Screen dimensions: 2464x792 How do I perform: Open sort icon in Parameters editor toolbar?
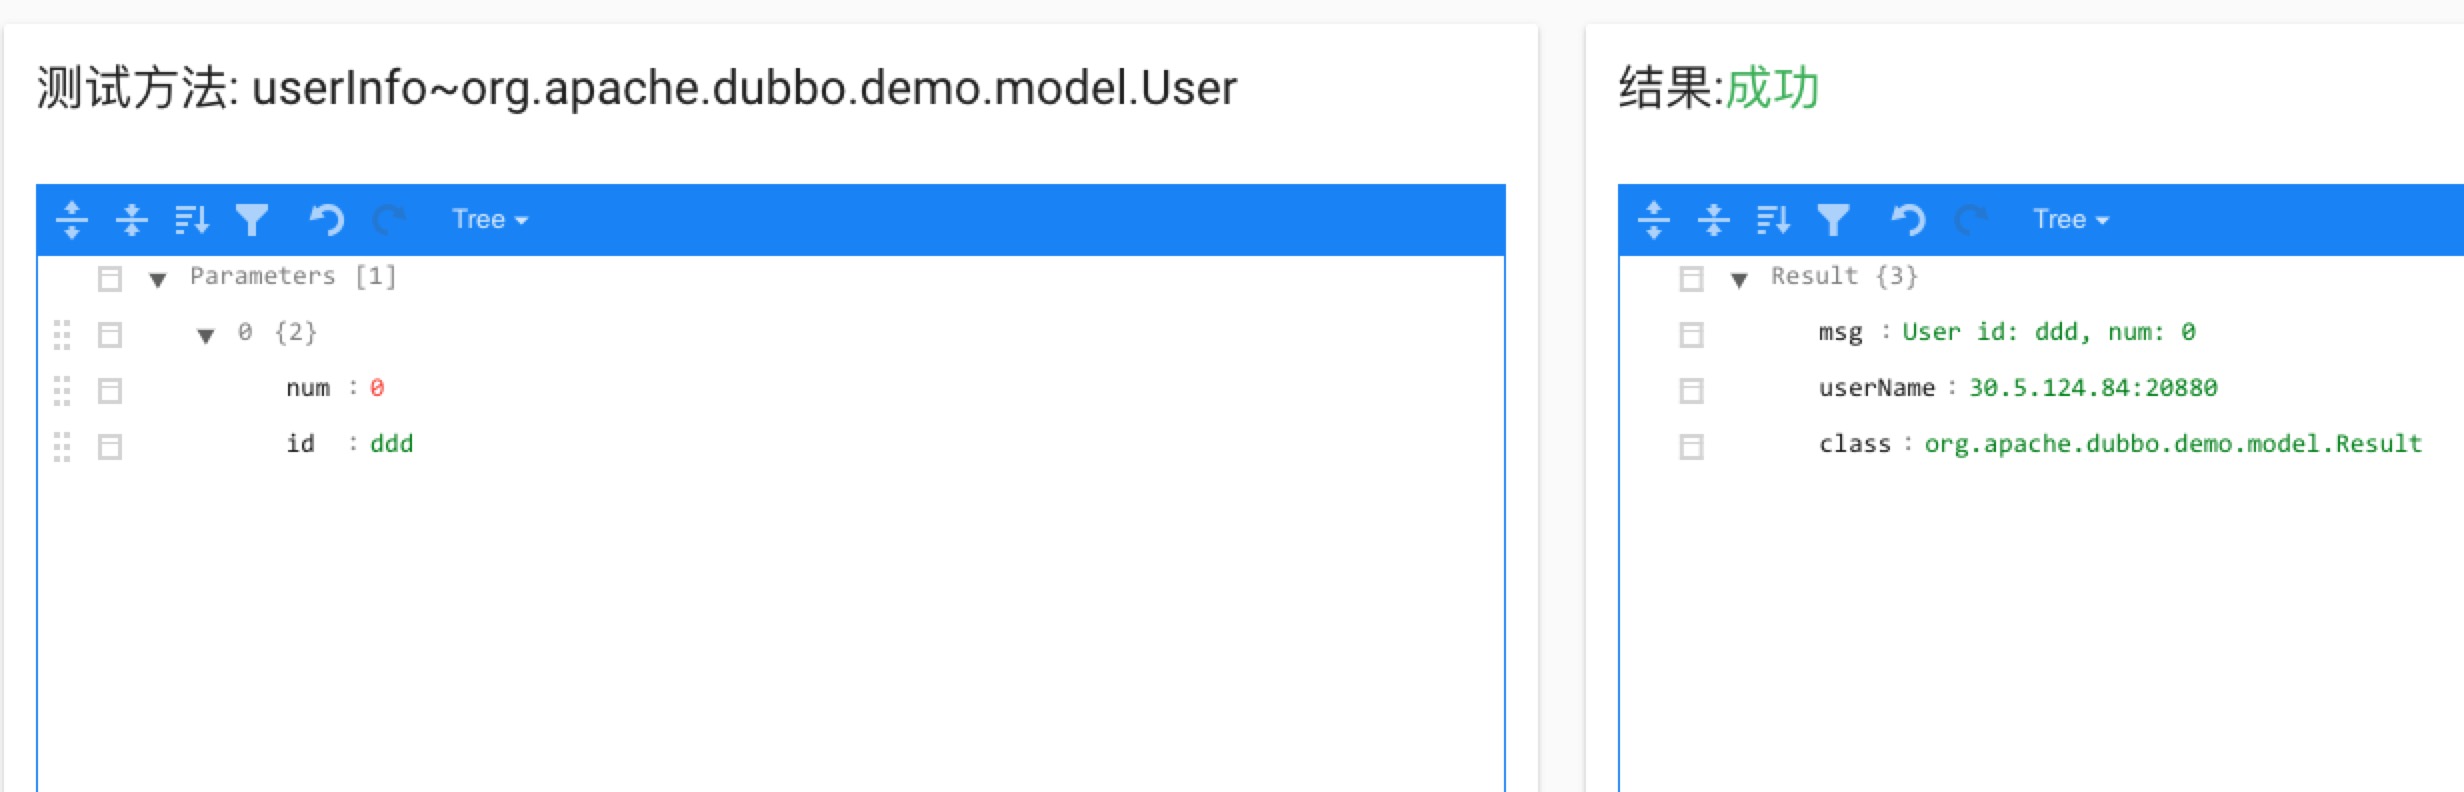tap(191, 219)
